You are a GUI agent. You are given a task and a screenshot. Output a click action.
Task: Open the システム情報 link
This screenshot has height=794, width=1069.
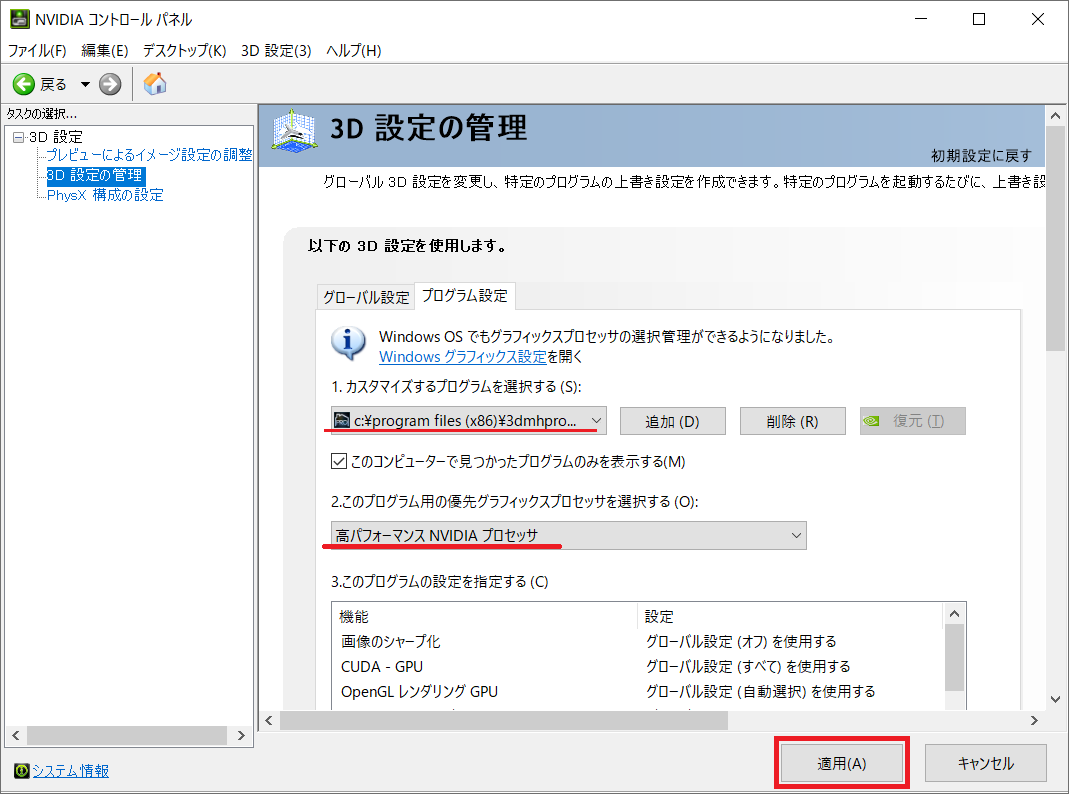point(71,771)
